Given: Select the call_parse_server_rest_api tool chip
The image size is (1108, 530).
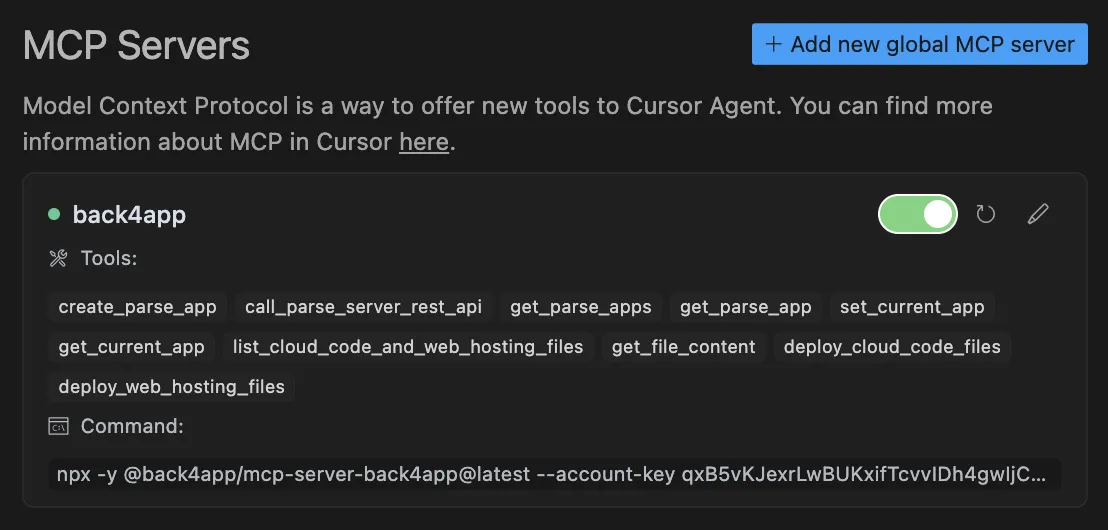Looking at the screenshot, I should (x=363, y=307).
